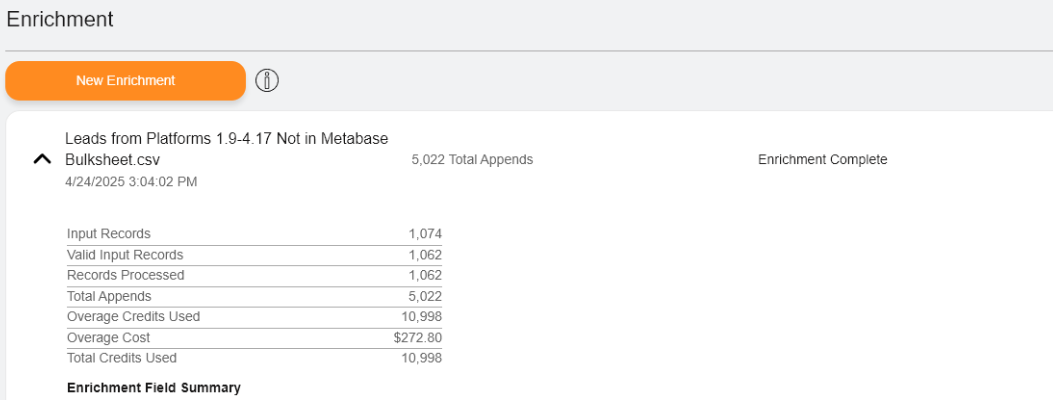1053x412 pixels.
Task: Click the 4/24/2025 3:04:02 PM timestamp
Action: 131,182
